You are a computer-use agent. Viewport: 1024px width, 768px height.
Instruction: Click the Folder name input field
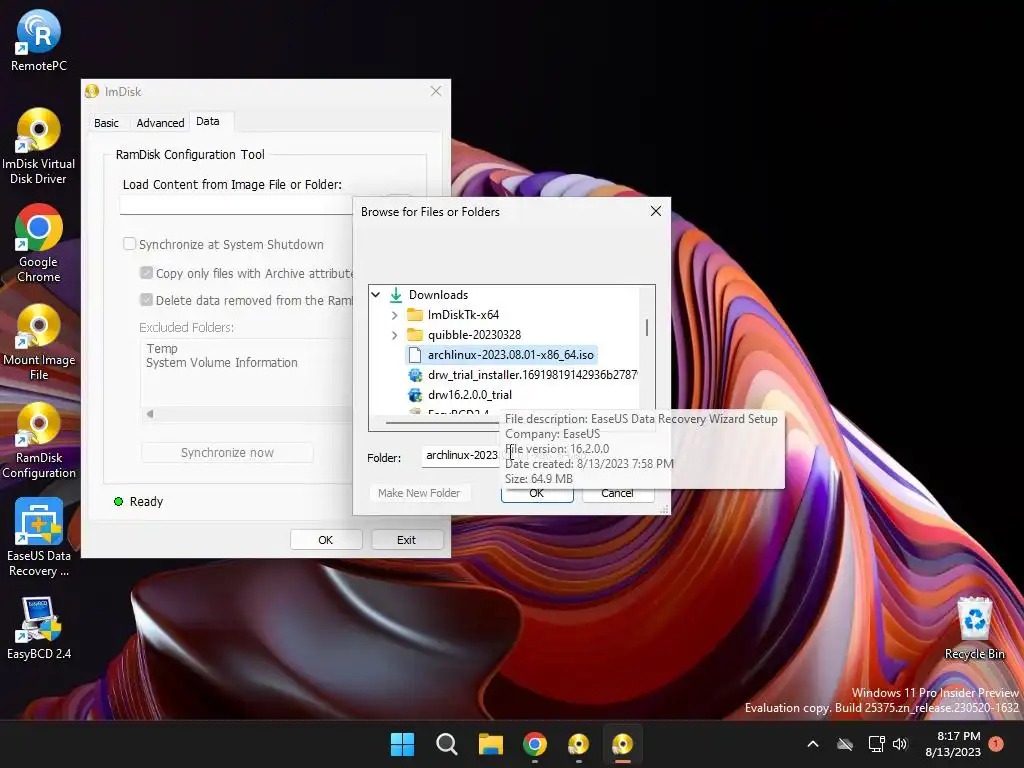[461, 456]
